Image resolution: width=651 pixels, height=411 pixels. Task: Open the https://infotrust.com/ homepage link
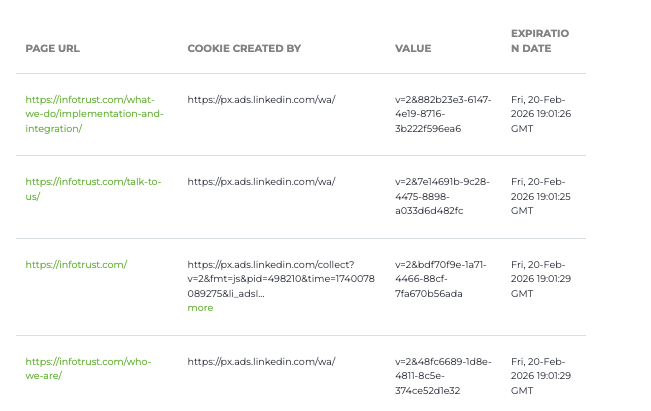(76, 265)
